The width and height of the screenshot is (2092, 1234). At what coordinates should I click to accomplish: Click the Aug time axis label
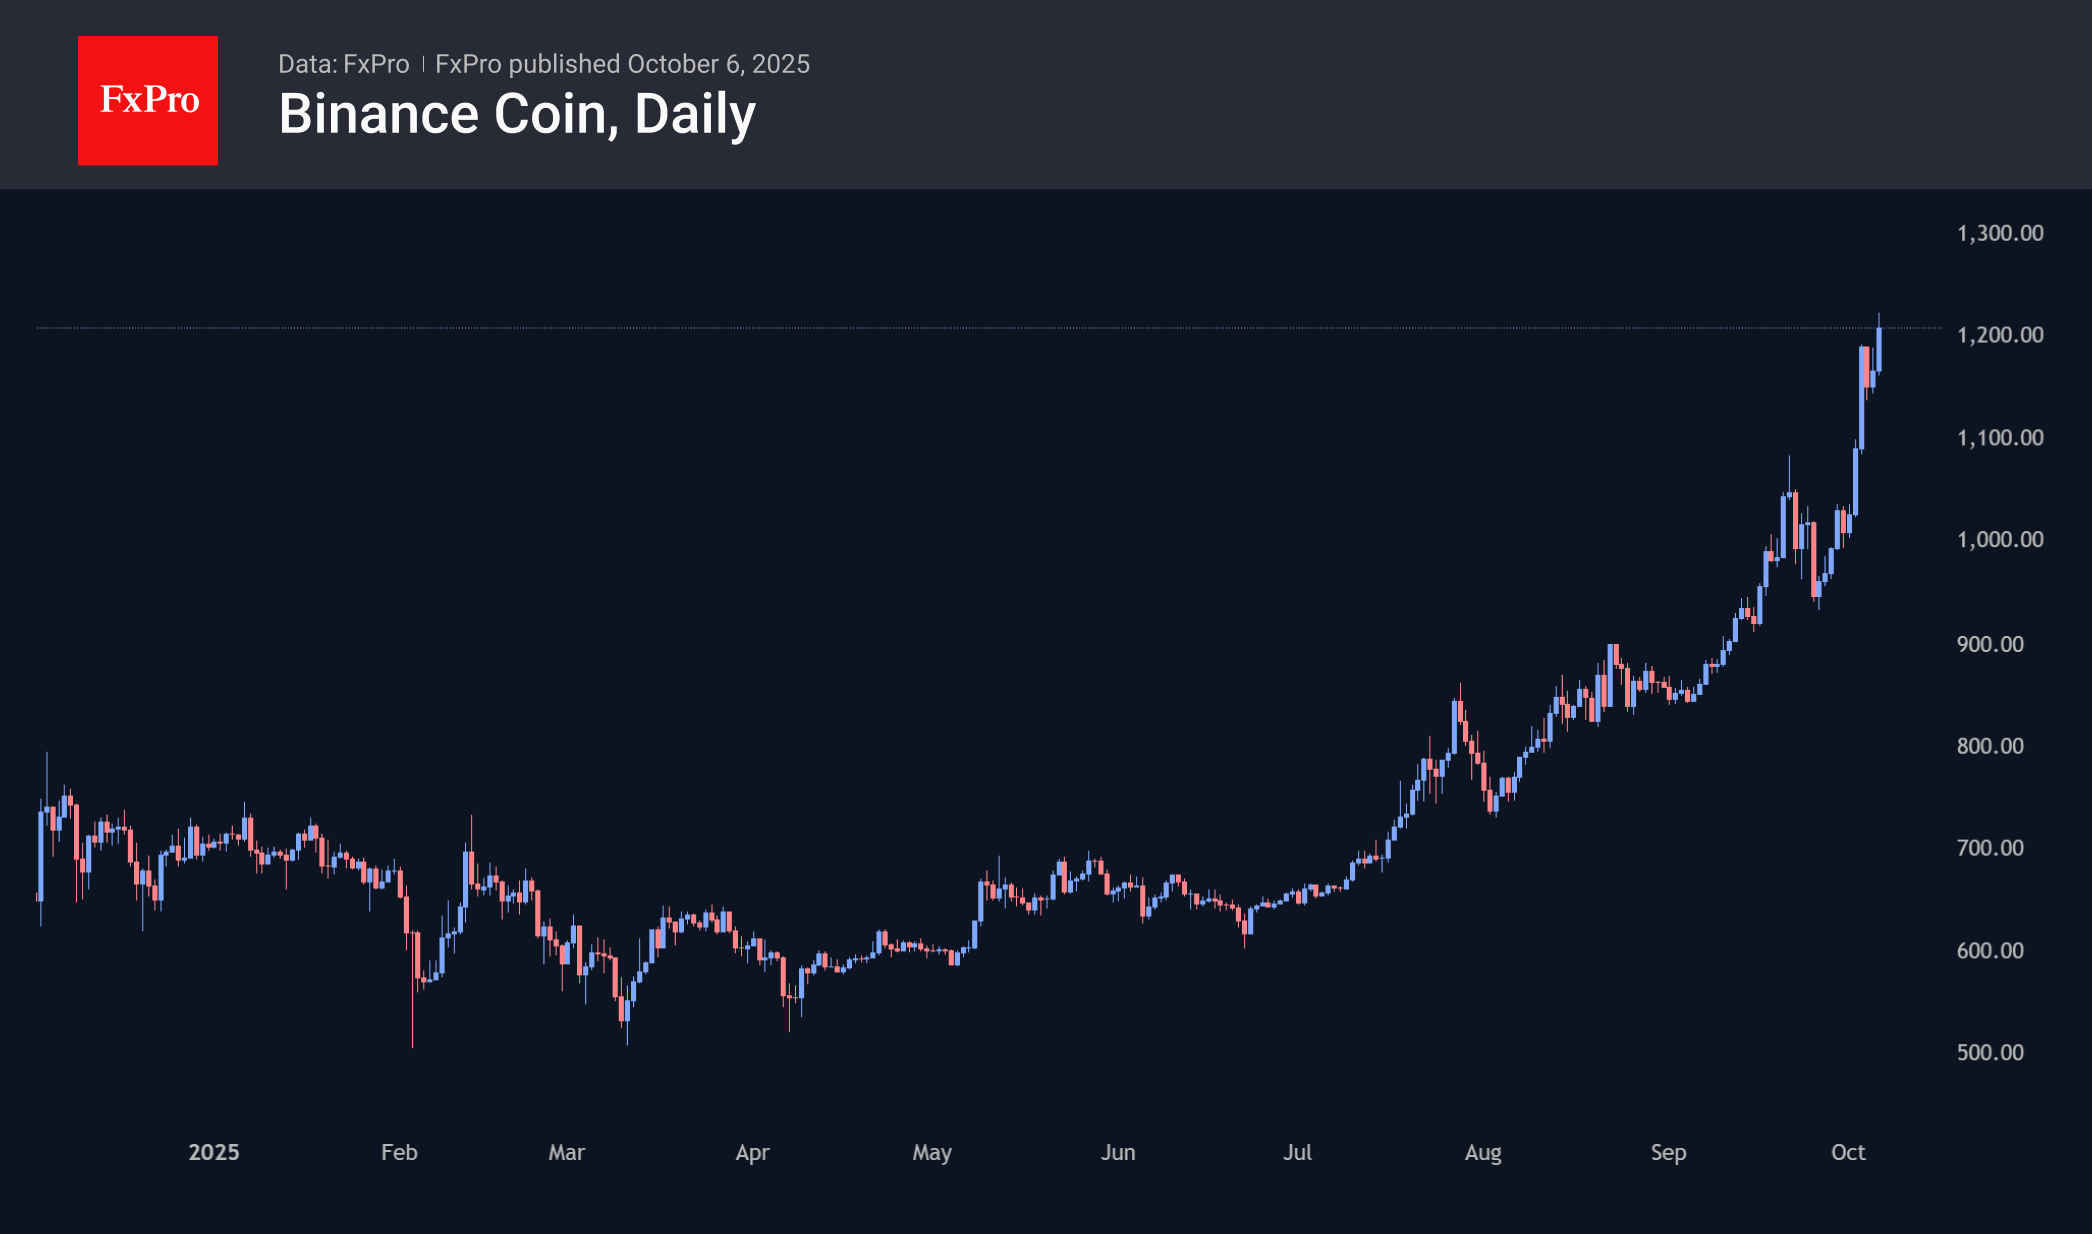pos(1482,1152)
